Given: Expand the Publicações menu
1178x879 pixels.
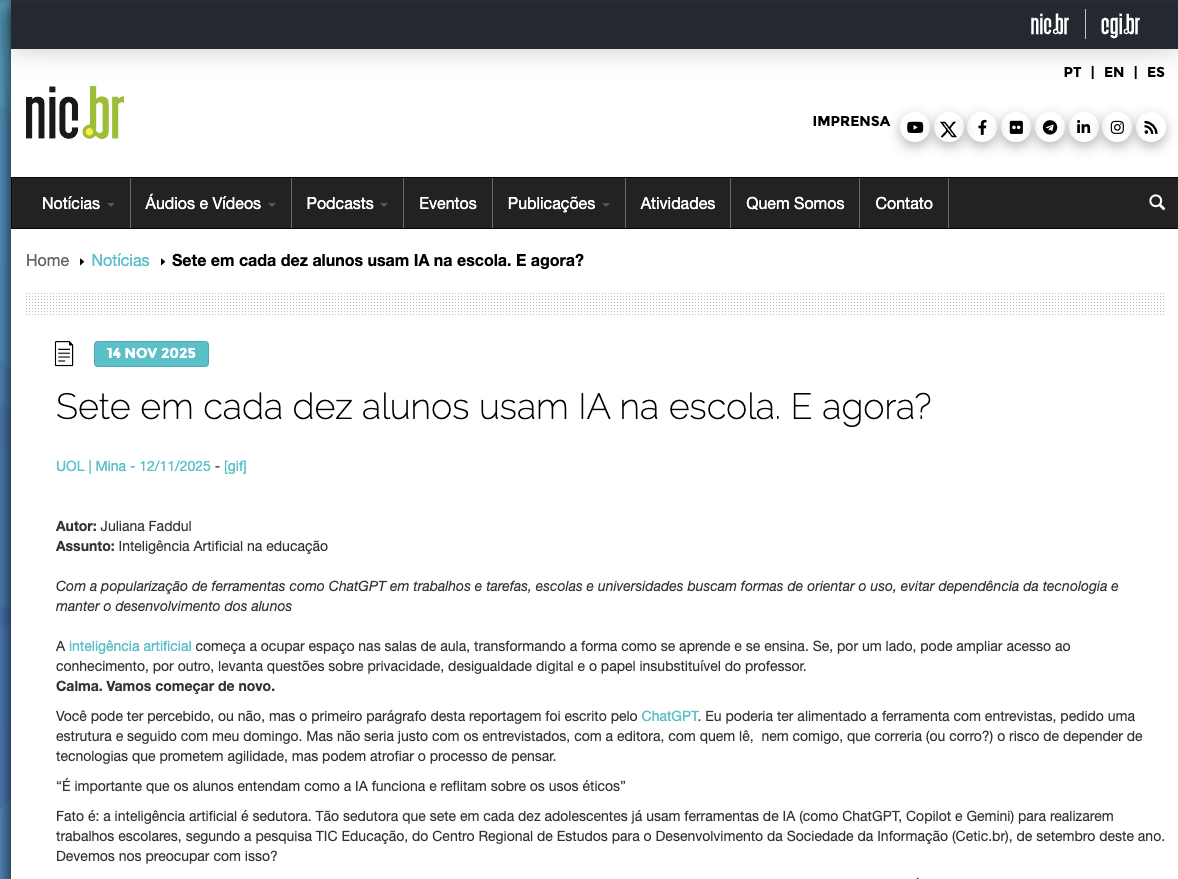Looking at the screenshot, I should [558, 204].
